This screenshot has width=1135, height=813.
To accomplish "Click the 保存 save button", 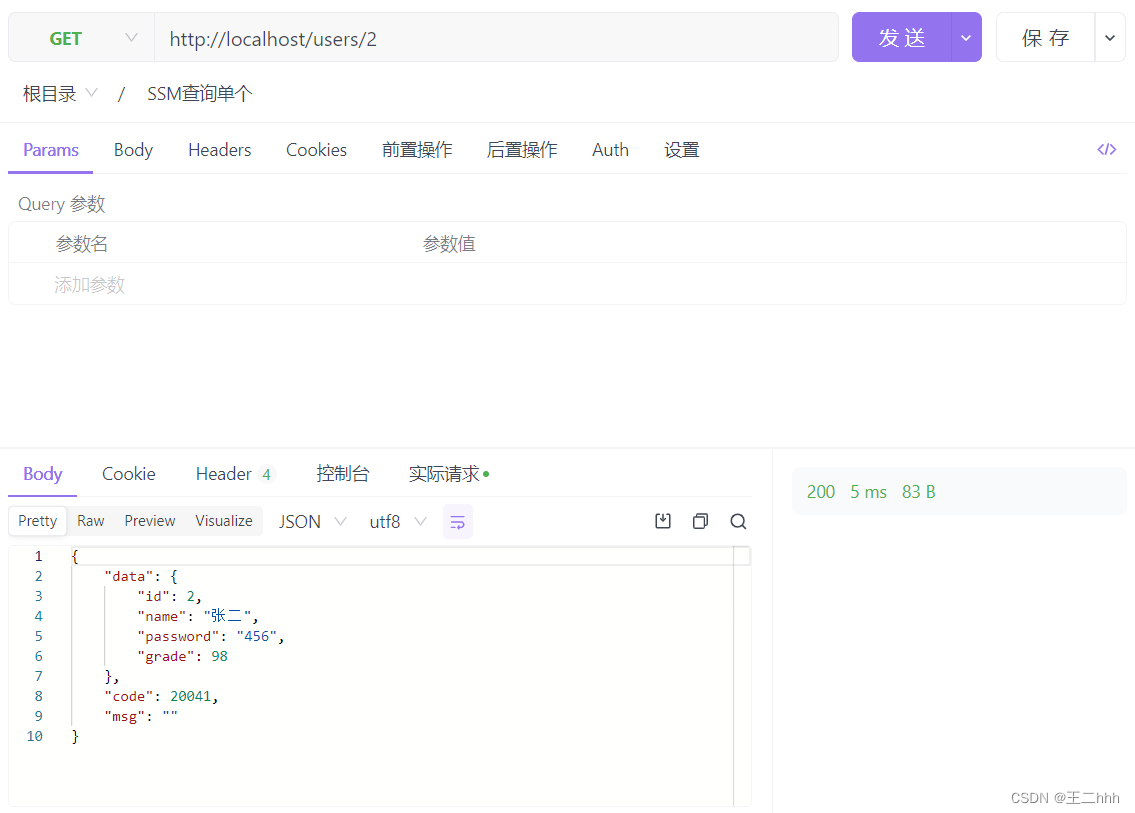I will (1045, 38).
